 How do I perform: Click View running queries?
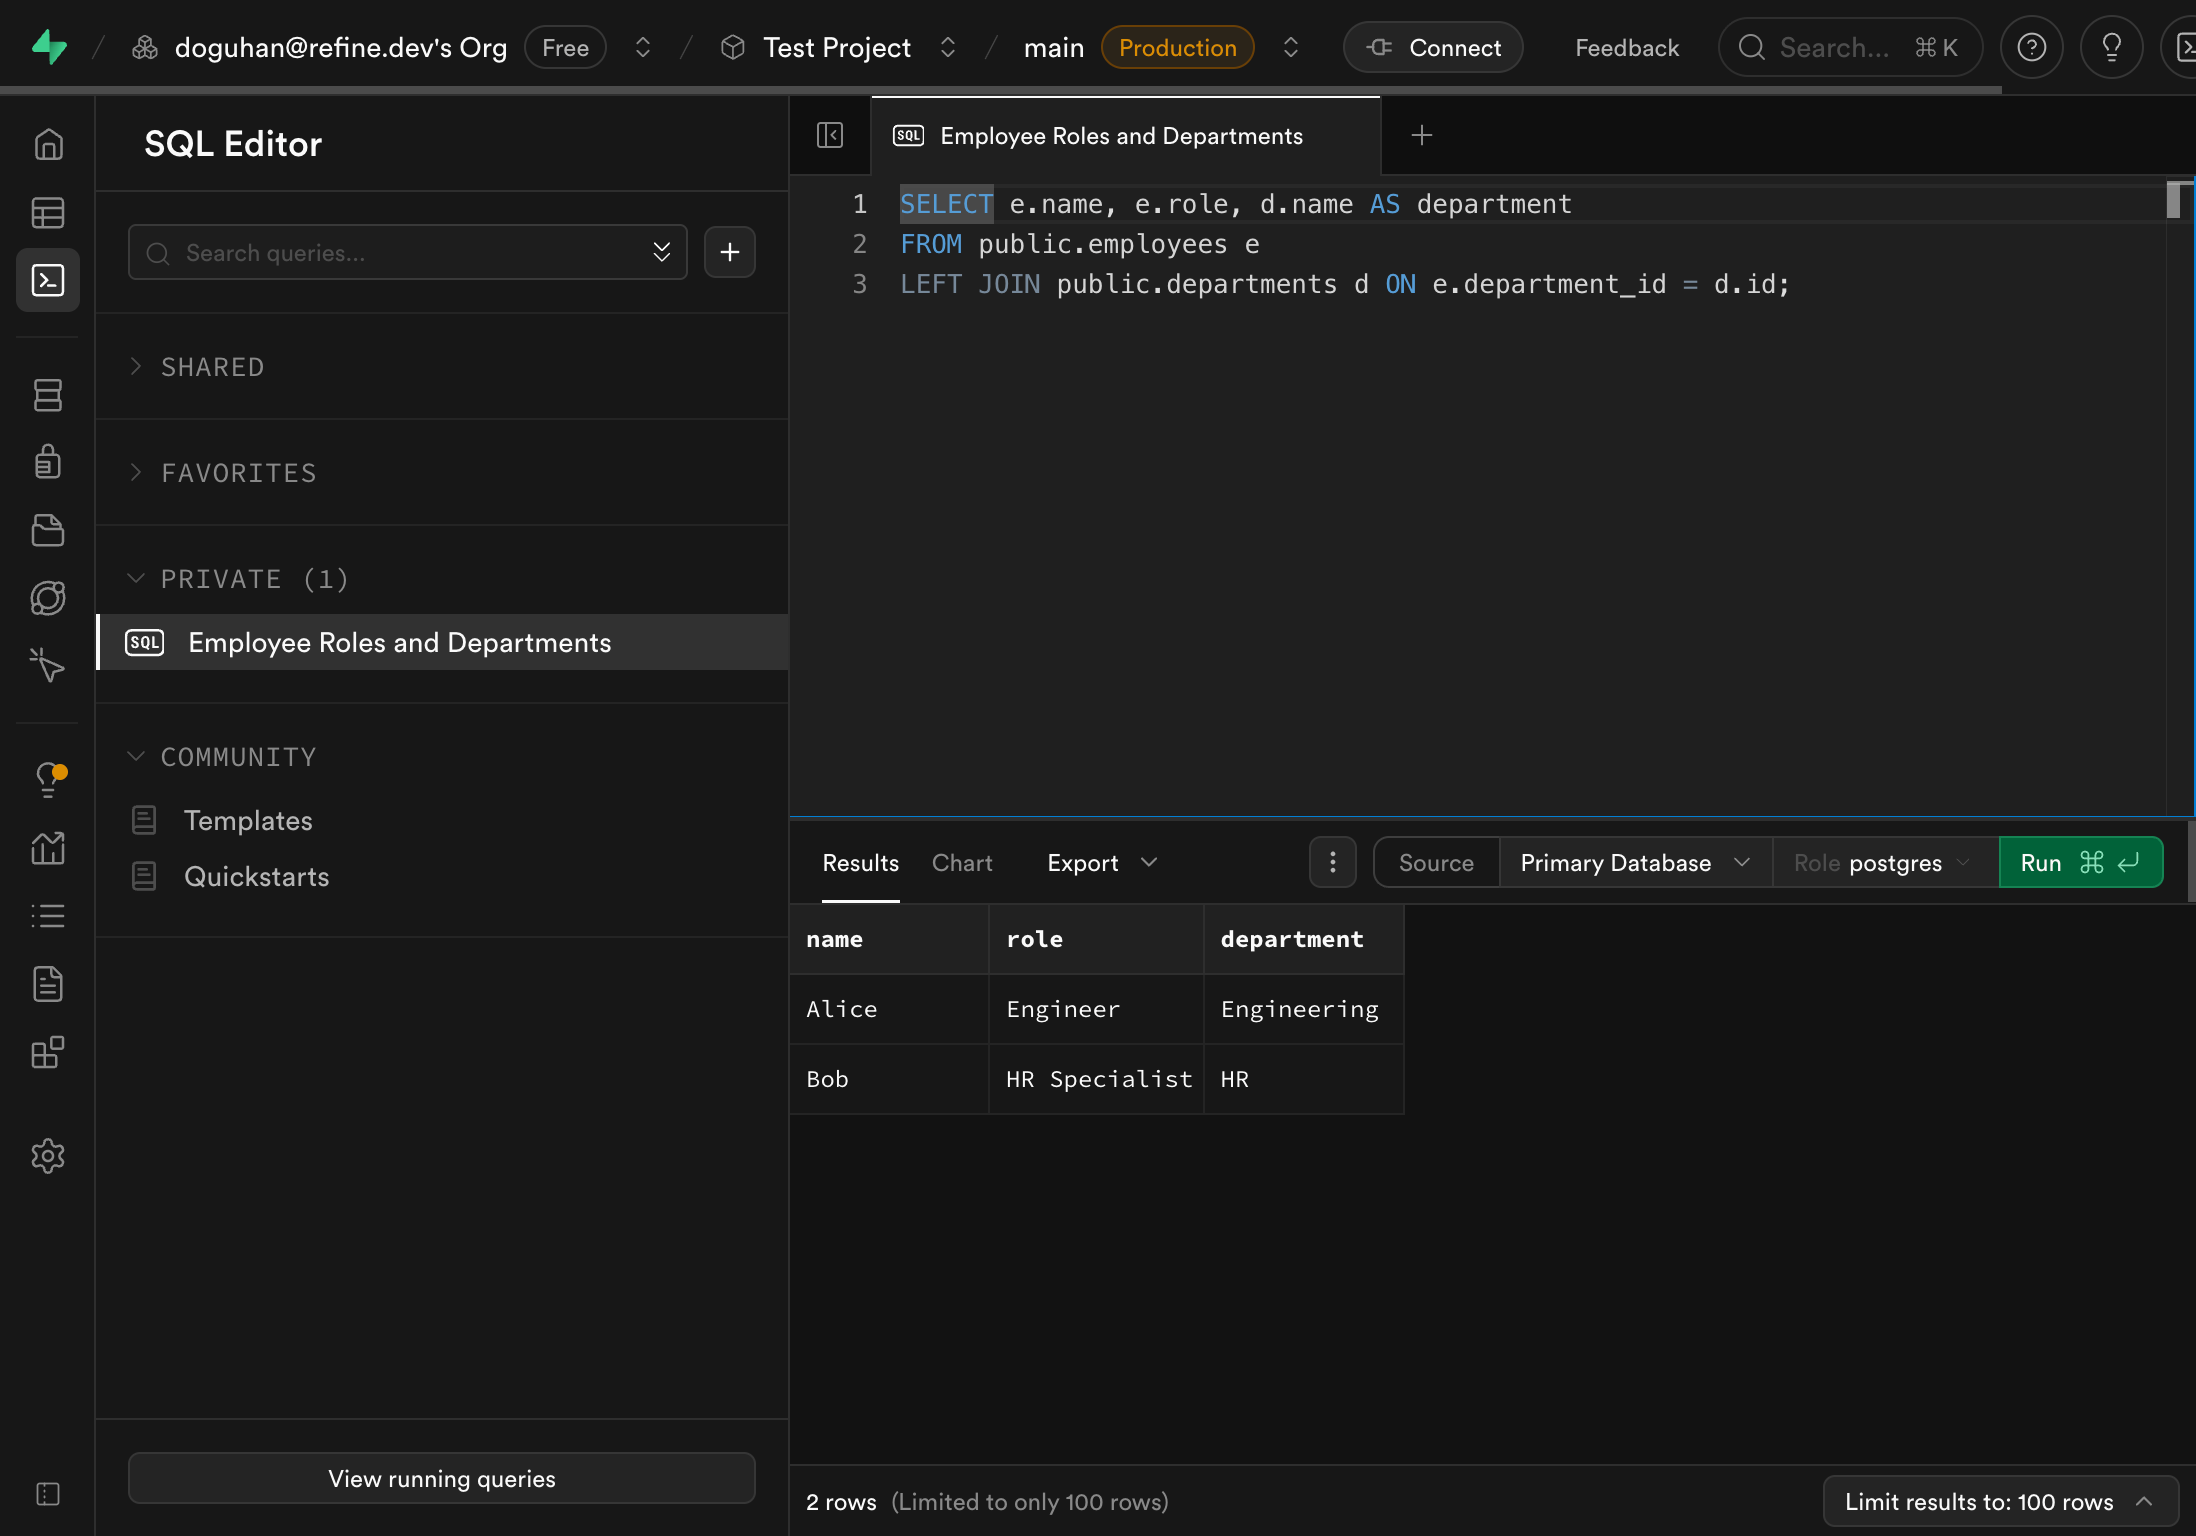[441, 1478]
